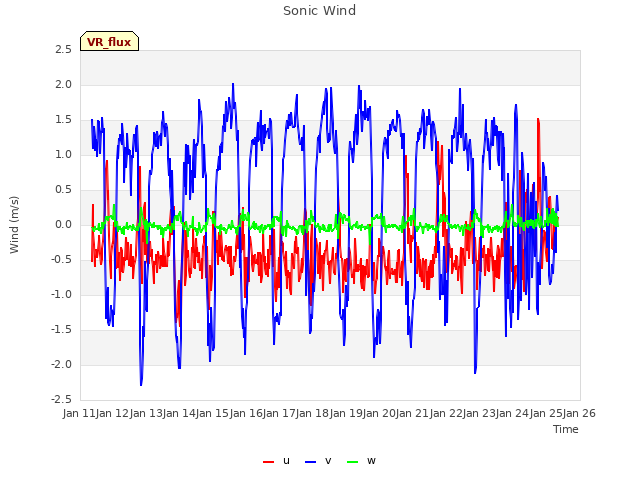The image size is (640, 480).
Task: Click the red u legend swatch
Action: coord(269,462)
